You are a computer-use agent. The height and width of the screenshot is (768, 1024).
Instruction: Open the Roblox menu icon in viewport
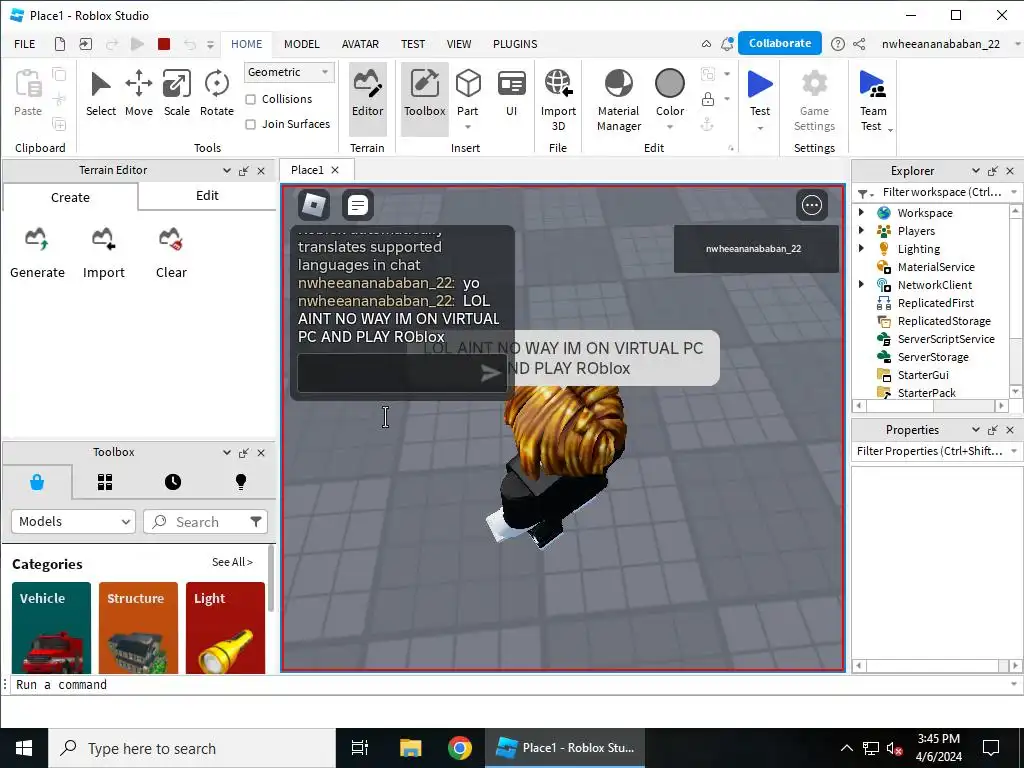pyautogui.click(x=313, y=205)
